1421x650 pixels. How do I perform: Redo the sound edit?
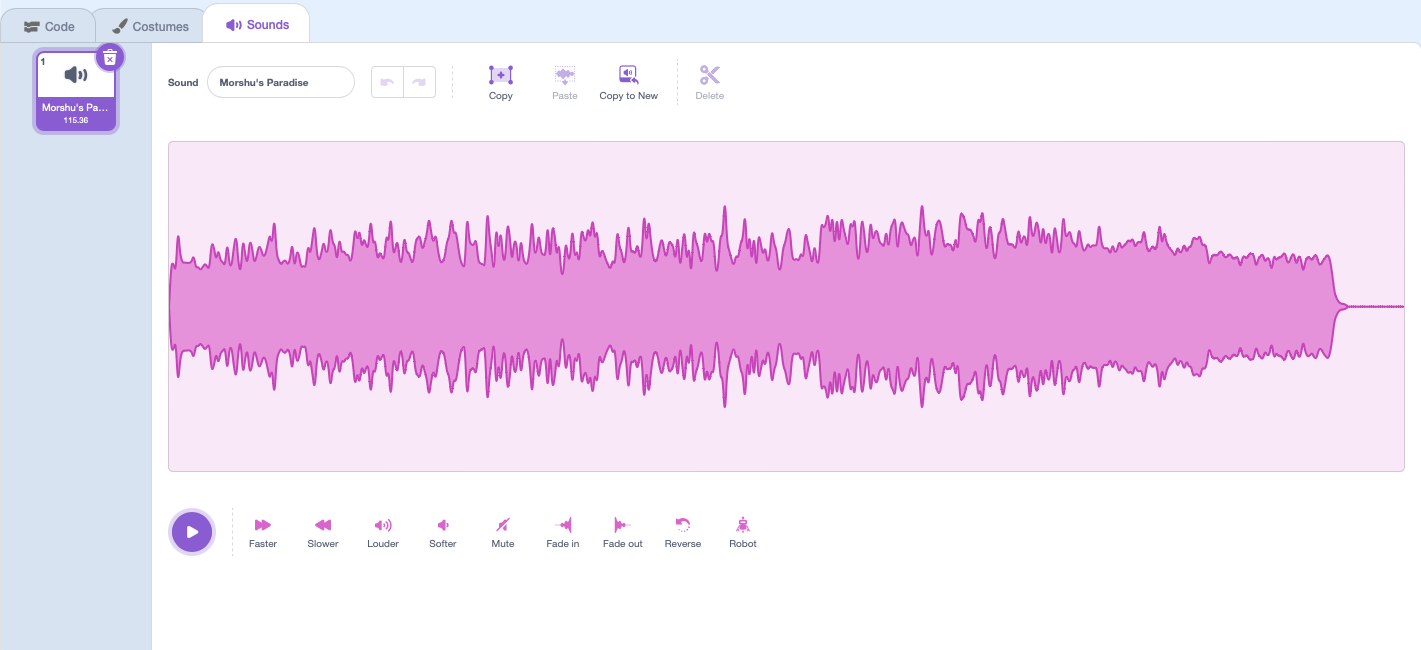[419, 82]
